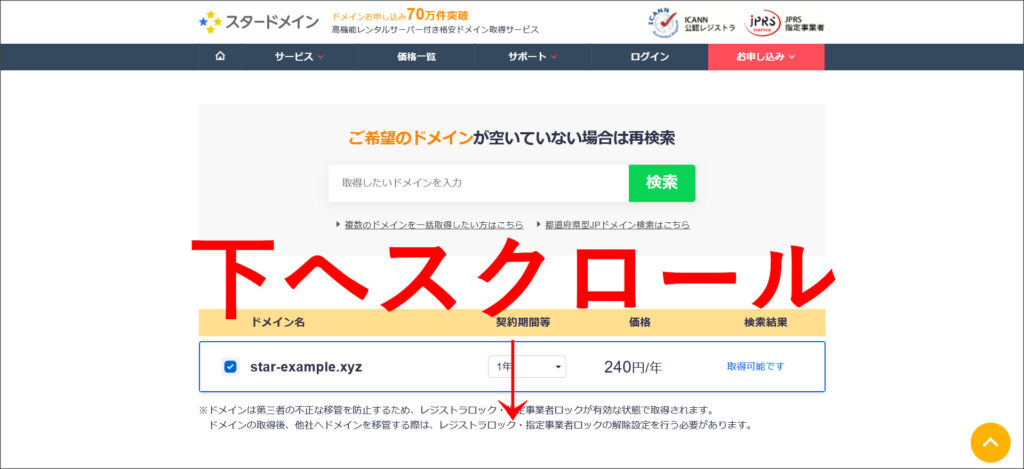The image size is (1024, 469).
Task: Open the 価格一覧 page
Action: pos(416,57)
